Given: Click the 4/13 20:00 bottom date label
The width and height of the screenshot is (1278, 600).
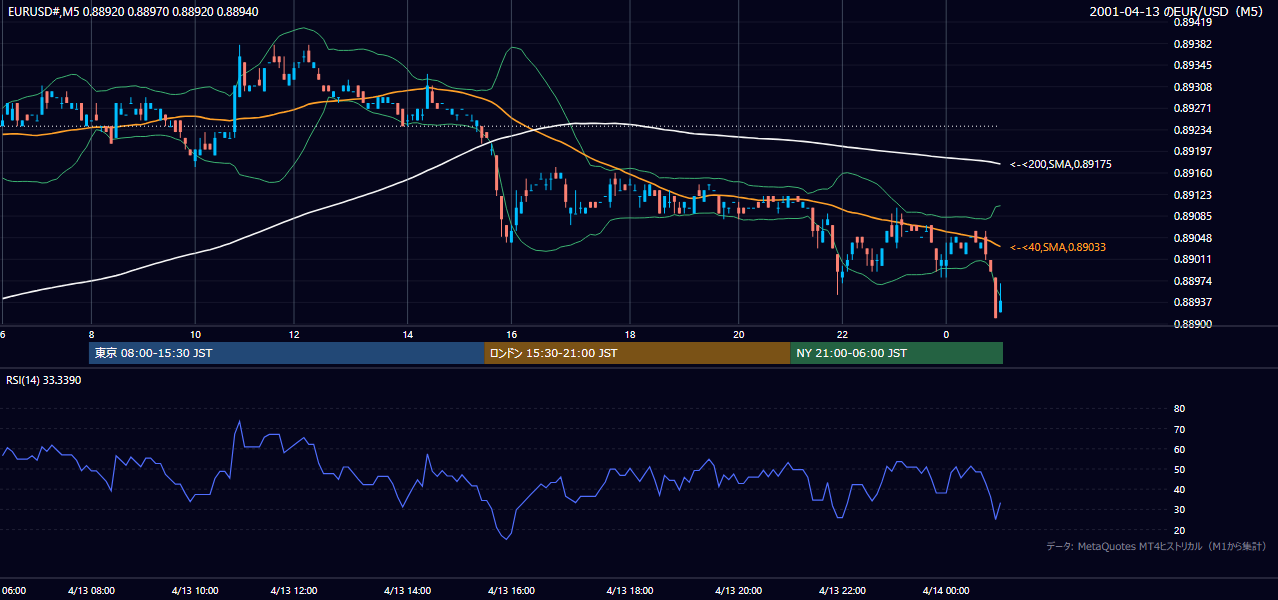Looking at the screenshot, I should point(739,591).
